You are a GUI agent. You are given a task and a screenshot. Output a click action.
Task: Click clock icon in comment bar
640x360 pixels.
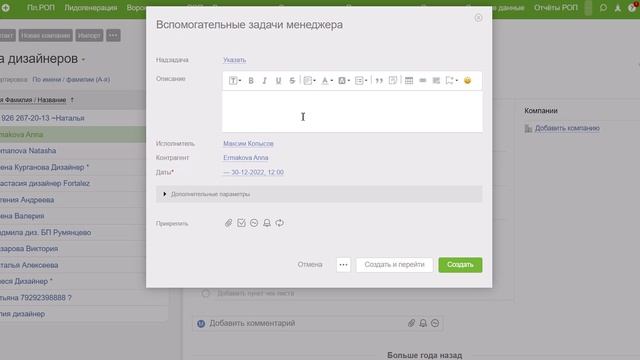point(435,323)
